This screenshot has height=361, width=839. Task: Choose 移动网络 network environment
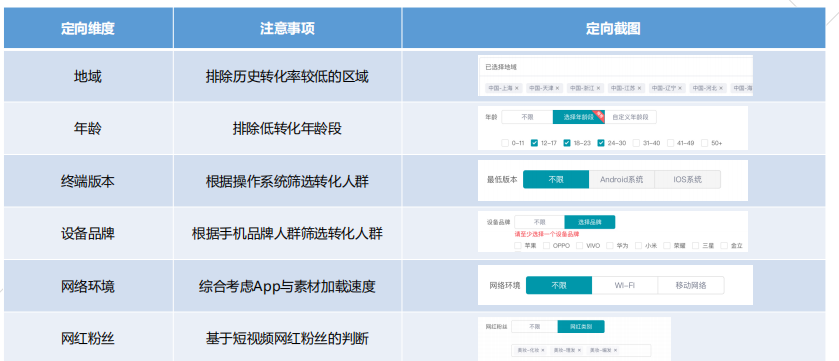tap(691, 285)
